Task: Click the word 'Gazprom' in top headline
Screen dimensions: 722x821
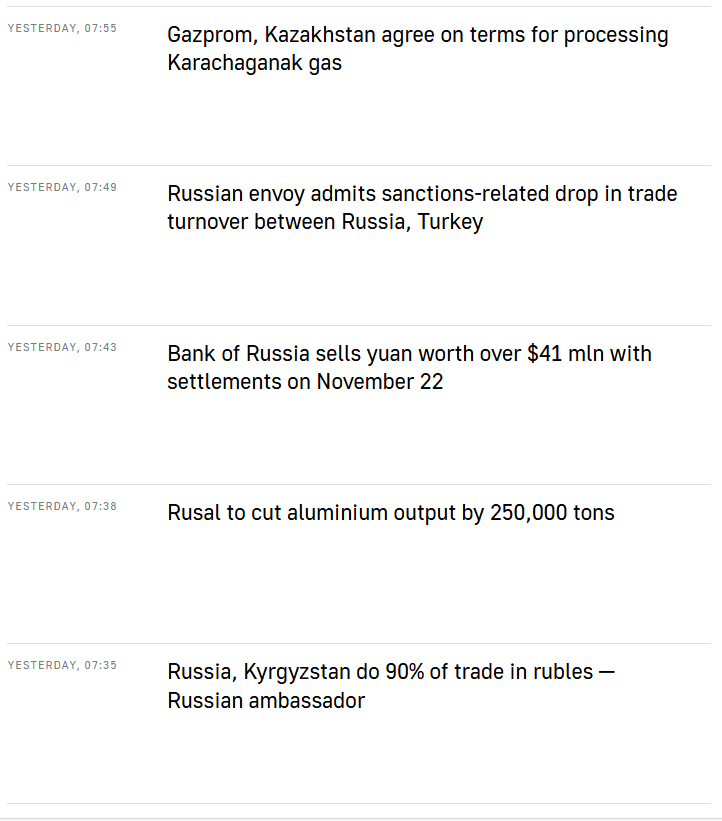Action: [x=209, y=36]
